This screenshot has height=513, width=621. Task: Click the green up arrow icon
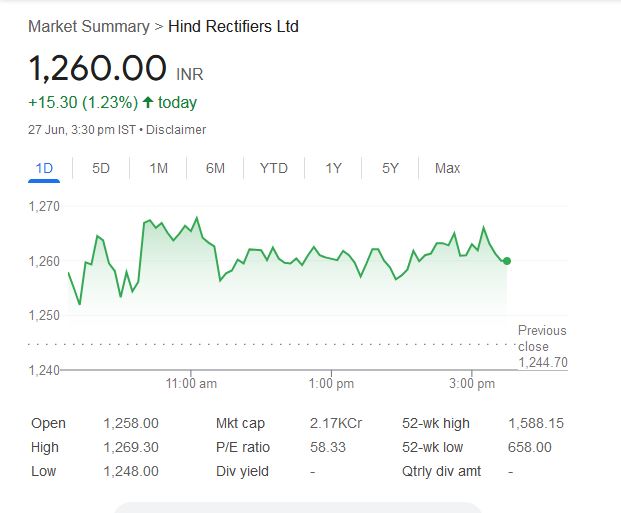point(148,102)
